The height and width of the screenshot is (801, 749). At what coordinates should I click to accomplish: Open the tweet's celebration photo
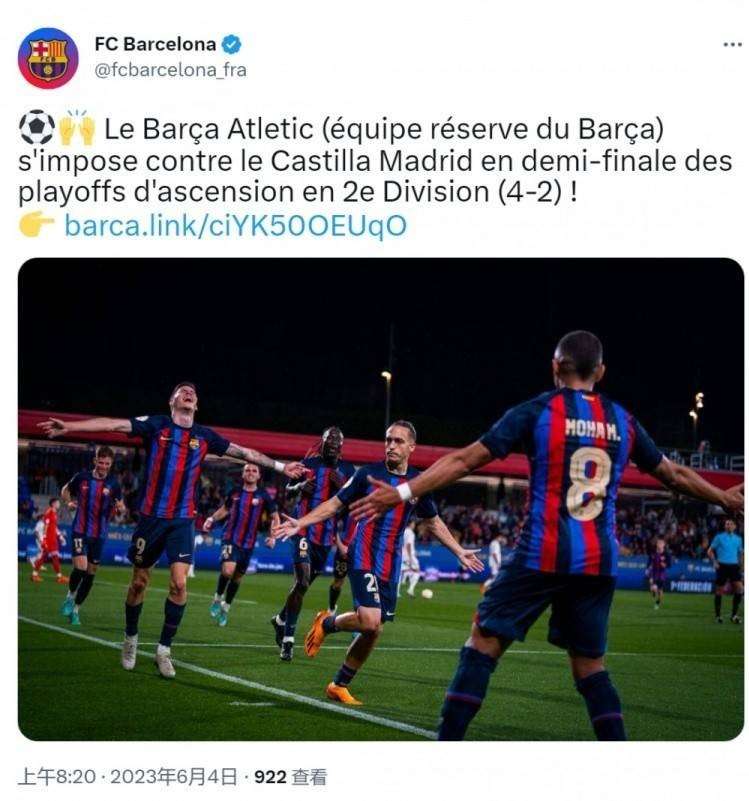click(x=381, y=499)
